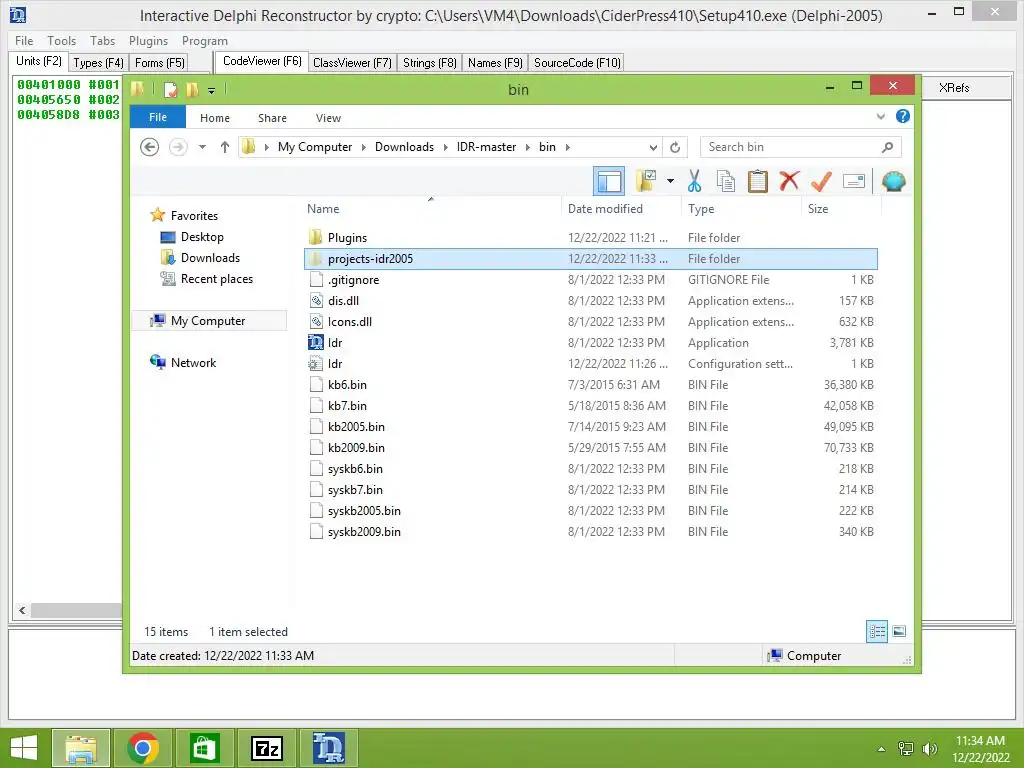Click the blue shell icon in toolbar
1024x768 pixels.
click(893, 181)
